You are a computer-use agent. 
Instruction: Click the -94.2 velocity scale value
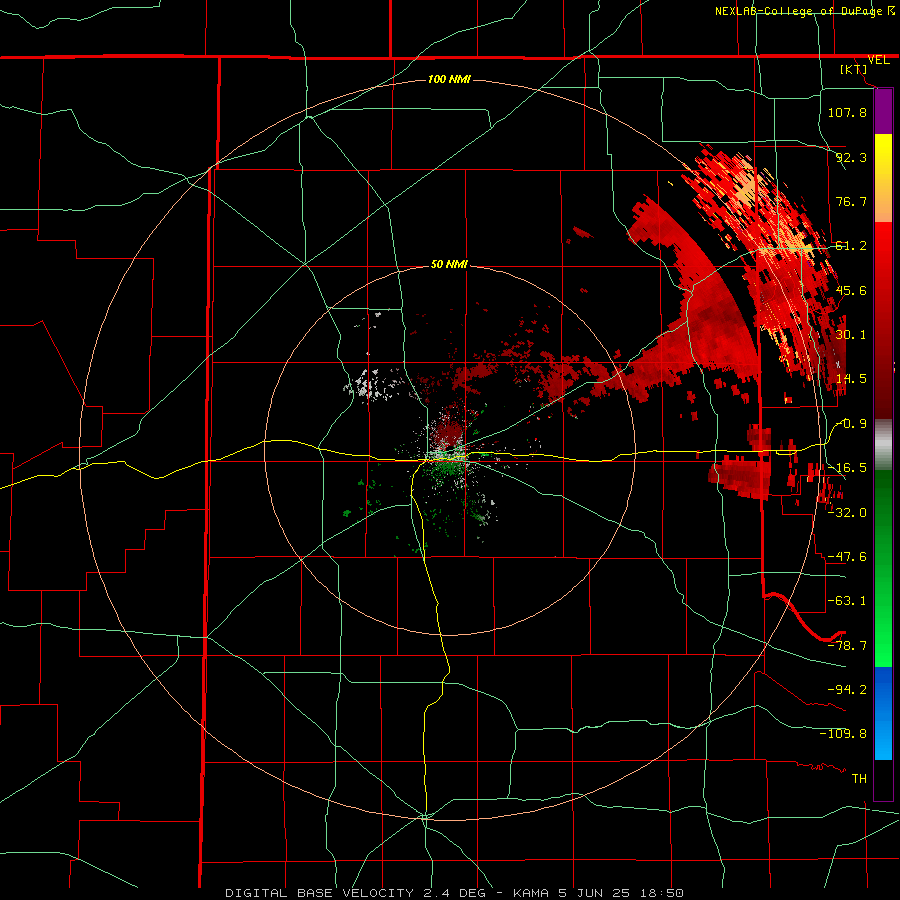pos(847,690)
